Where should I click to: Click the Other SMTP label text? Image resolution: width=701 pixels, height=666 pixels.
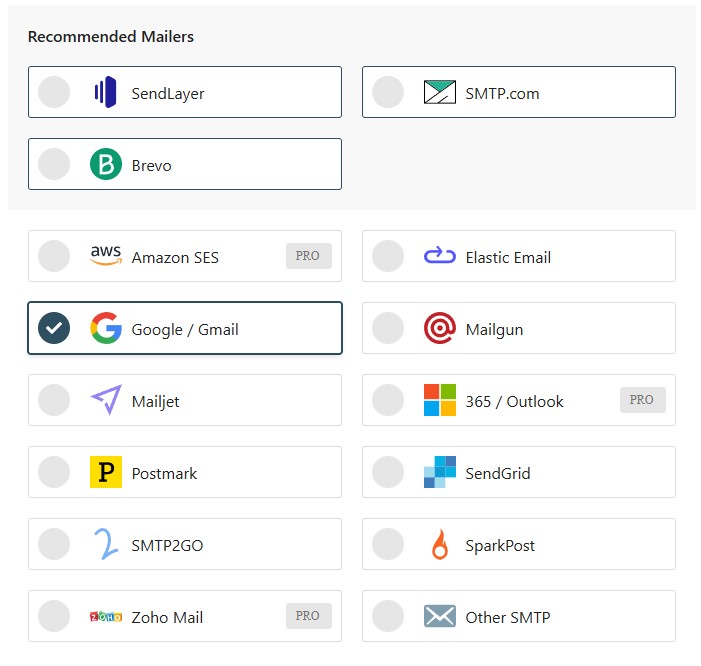(508, 618)
